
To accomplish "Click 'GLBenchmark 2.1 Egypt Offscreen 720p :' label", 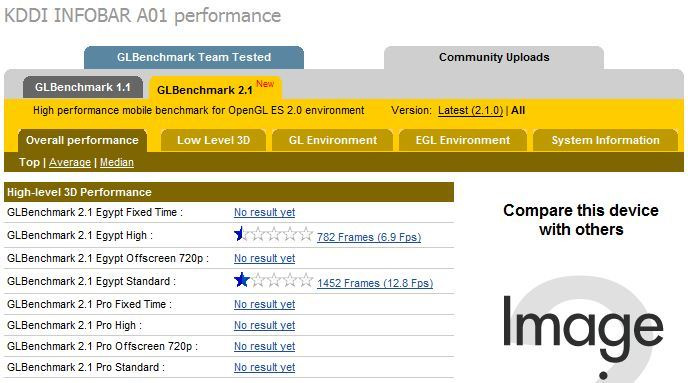I will click(x=108, y=258).
